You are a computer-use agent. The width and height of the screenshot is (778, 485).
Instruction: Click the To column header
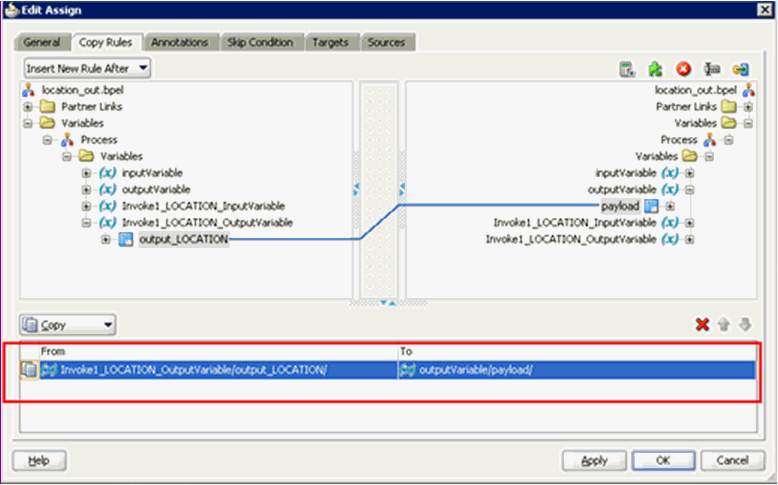pyautogui.click(x=577, y=351)
